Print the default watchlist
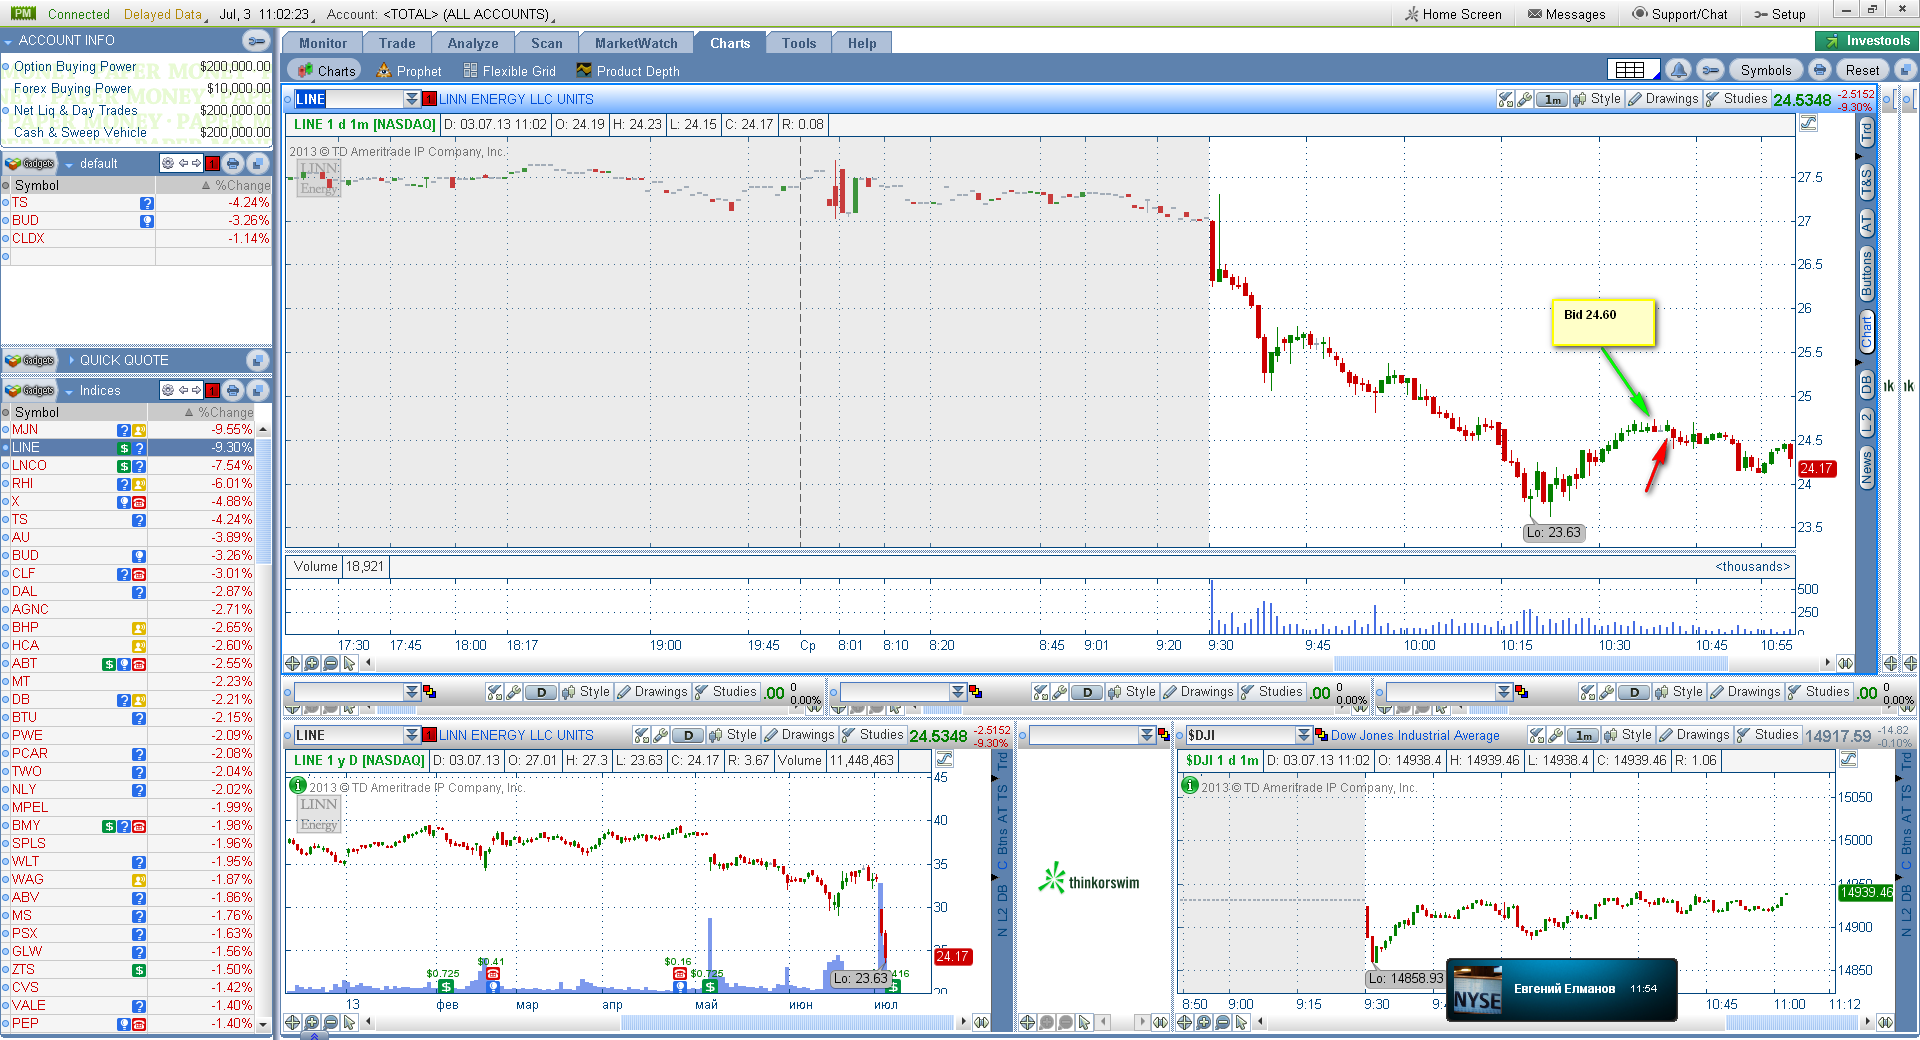The width and height of the screenshot is (1920, 1040). (x=233, y=164)
